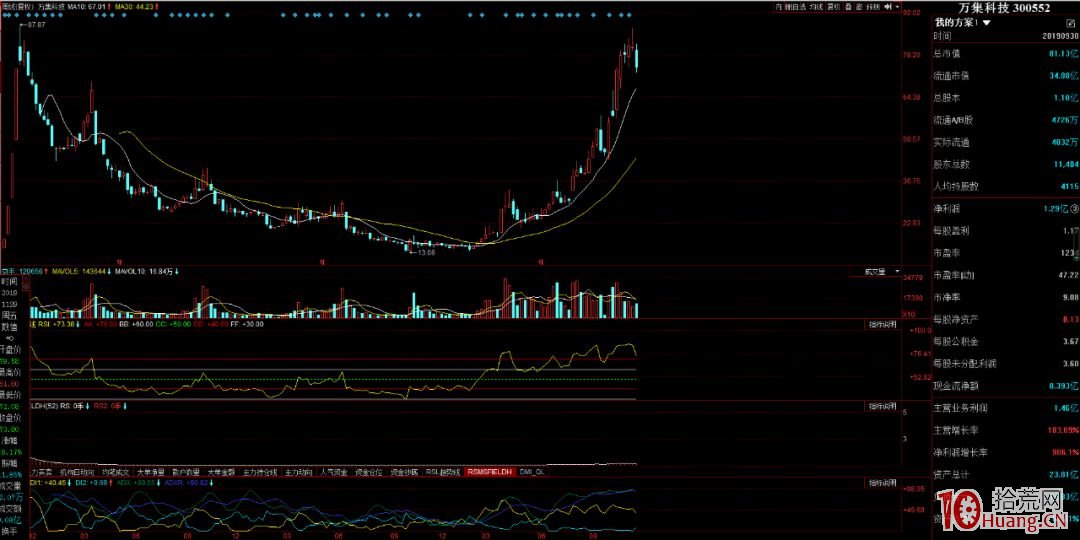The width and height of the screenshot is (1080, 540).
Task: Open 指标说明 for the LDH panel
Action: [x=882, y=406]
